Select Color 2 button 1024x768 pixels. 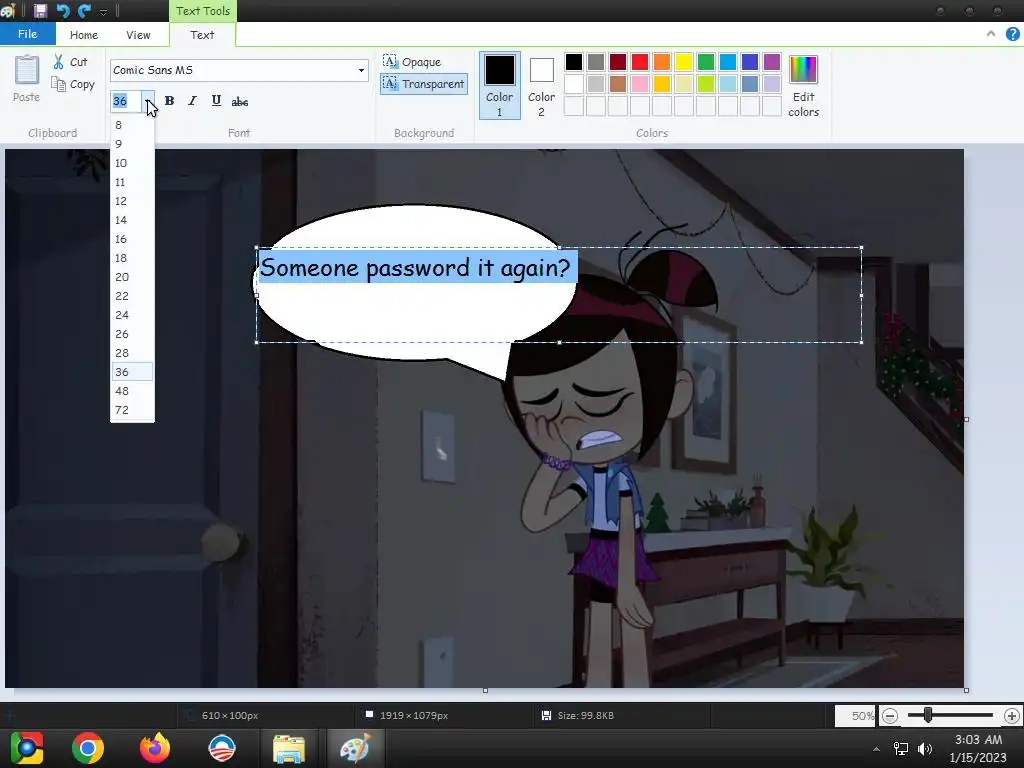coord(541,86)
